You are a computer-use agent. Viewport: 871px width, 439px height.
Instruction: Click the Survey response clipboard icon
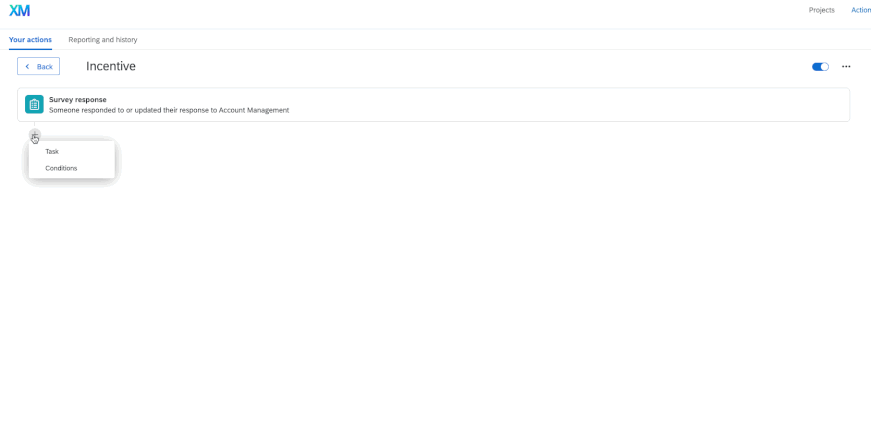[34, 104]
